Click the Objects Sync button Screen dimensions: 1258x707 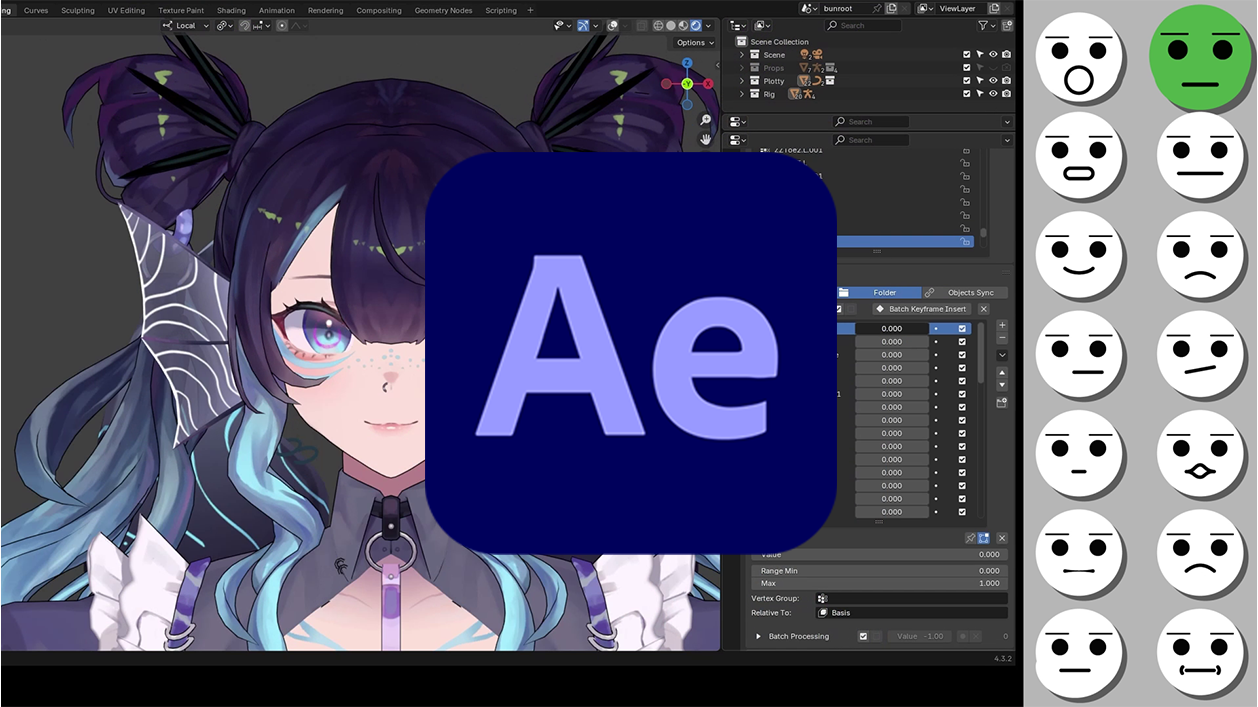(x=965, y=292)
